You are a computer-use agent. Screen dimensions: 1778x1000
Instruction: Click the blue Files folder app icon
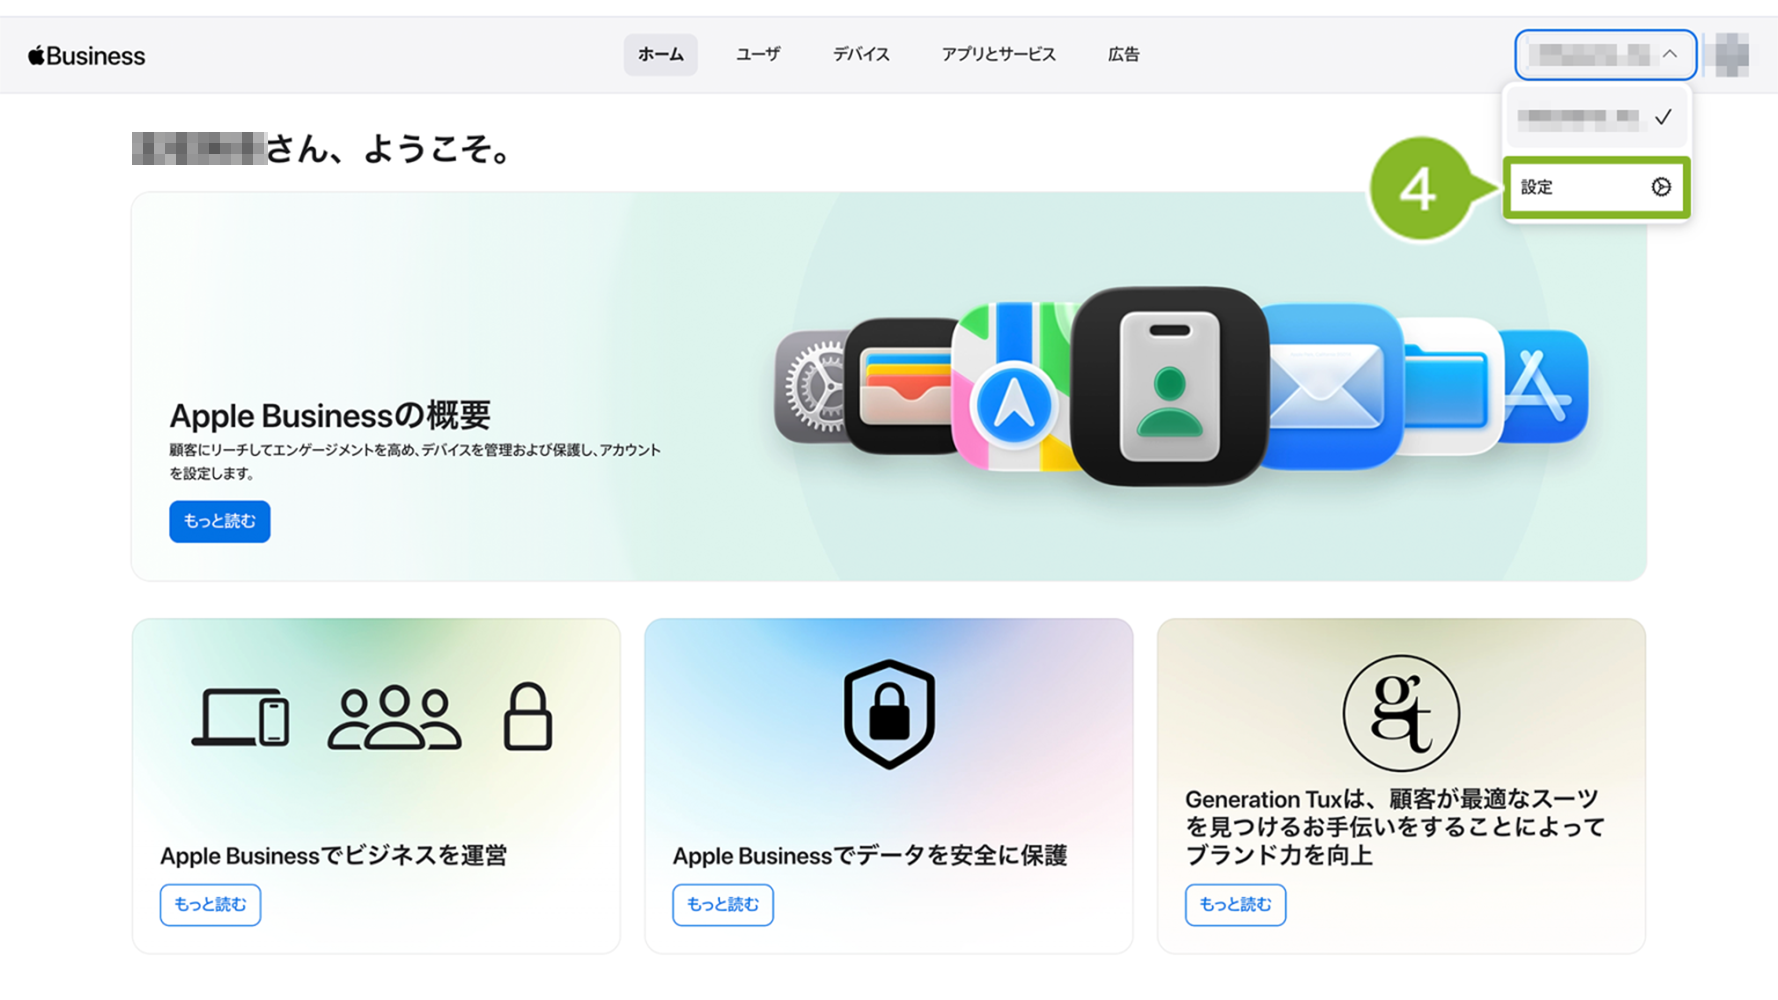point(1450,387)
